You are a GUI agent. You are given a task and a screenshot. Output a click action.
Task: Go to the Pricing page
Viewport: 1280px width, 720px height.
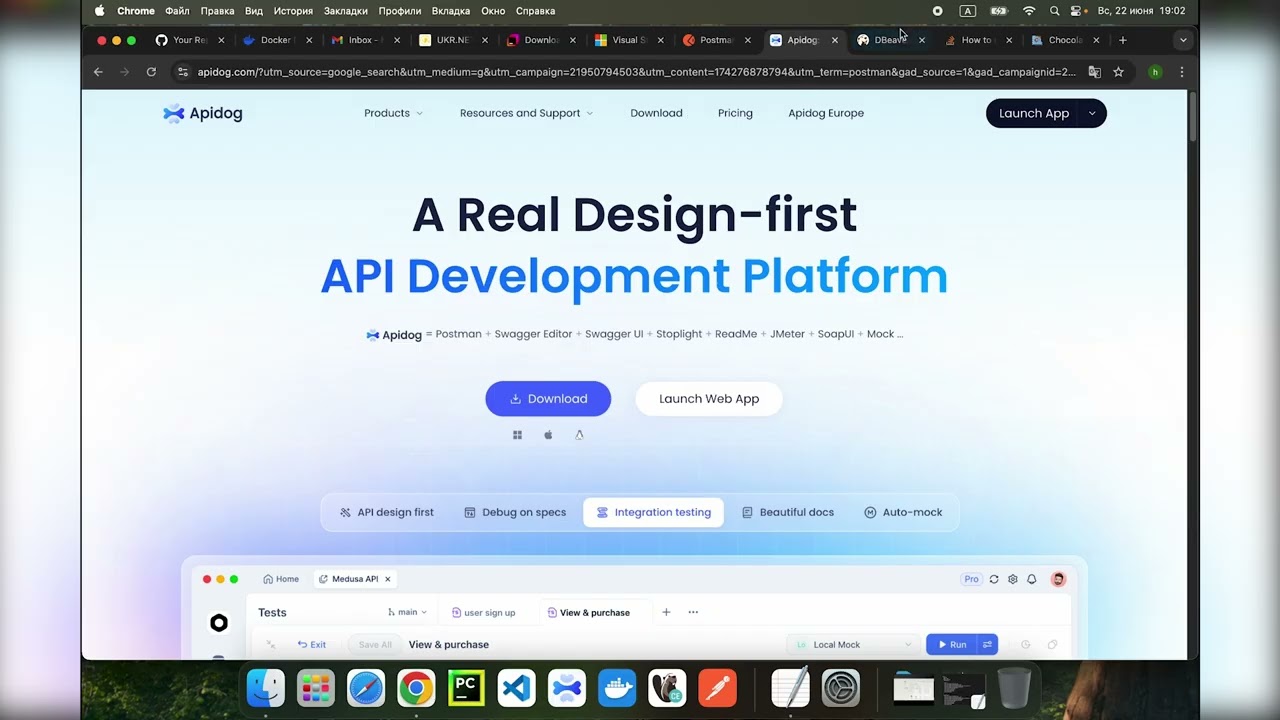(735, 113)
